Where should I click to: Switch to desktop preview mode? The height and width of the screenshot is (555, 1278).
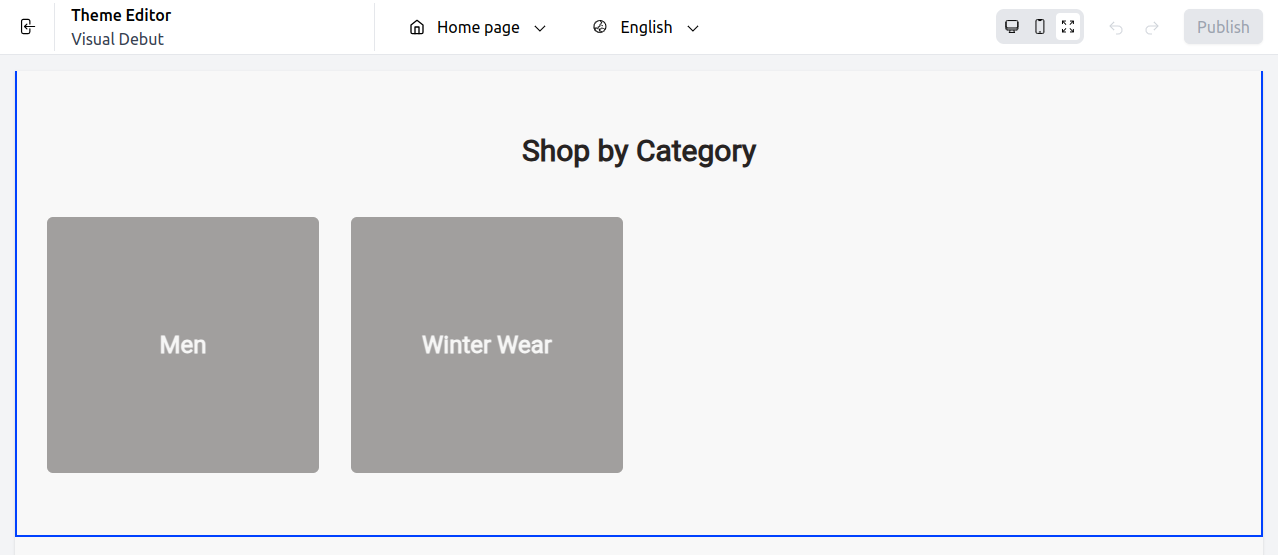[x=1012, y=27]
